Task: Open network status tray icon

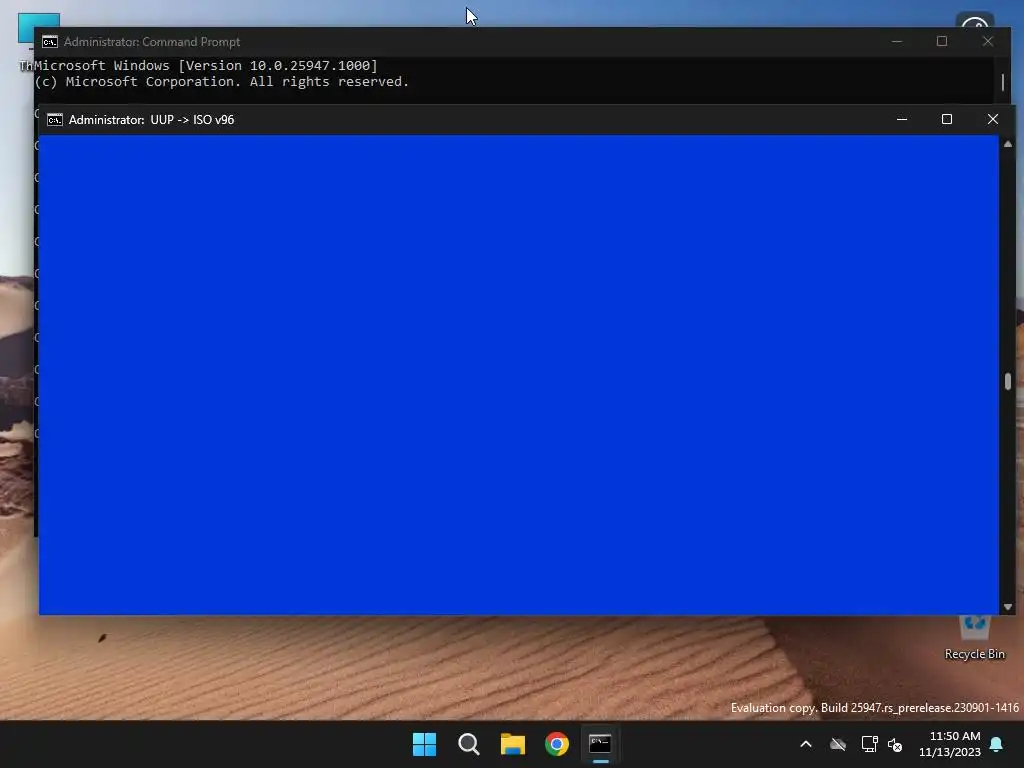Action: (869, 744)
